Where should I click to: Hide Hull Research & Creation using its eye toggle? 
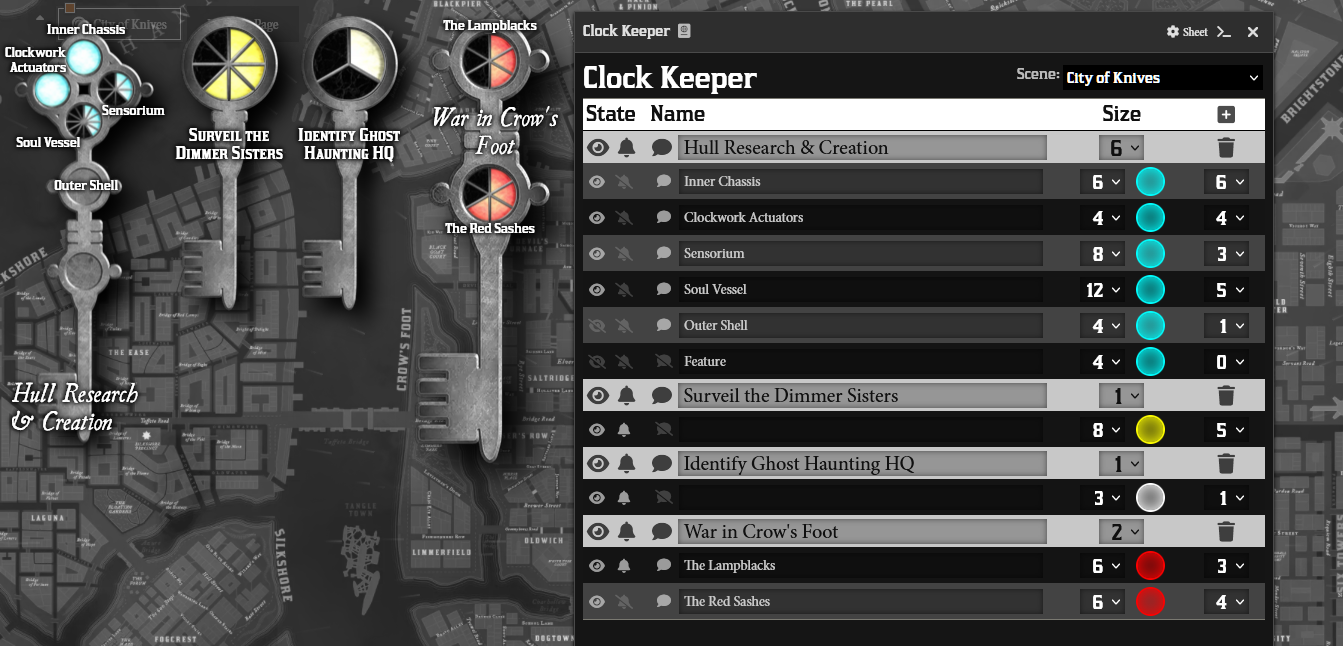point(597,147)
